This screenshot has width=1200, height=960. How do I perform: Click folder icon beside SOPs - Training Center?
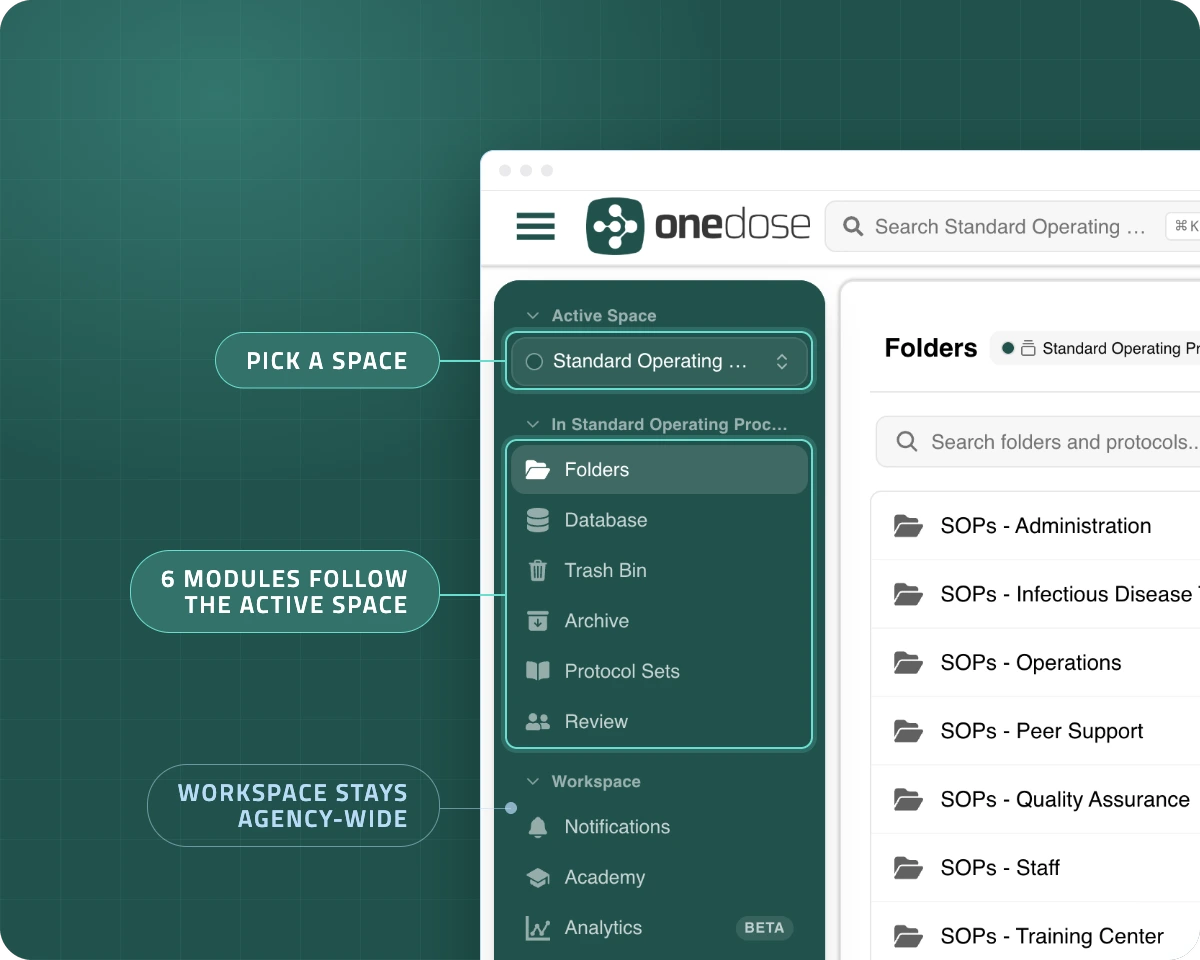[908, 936]
